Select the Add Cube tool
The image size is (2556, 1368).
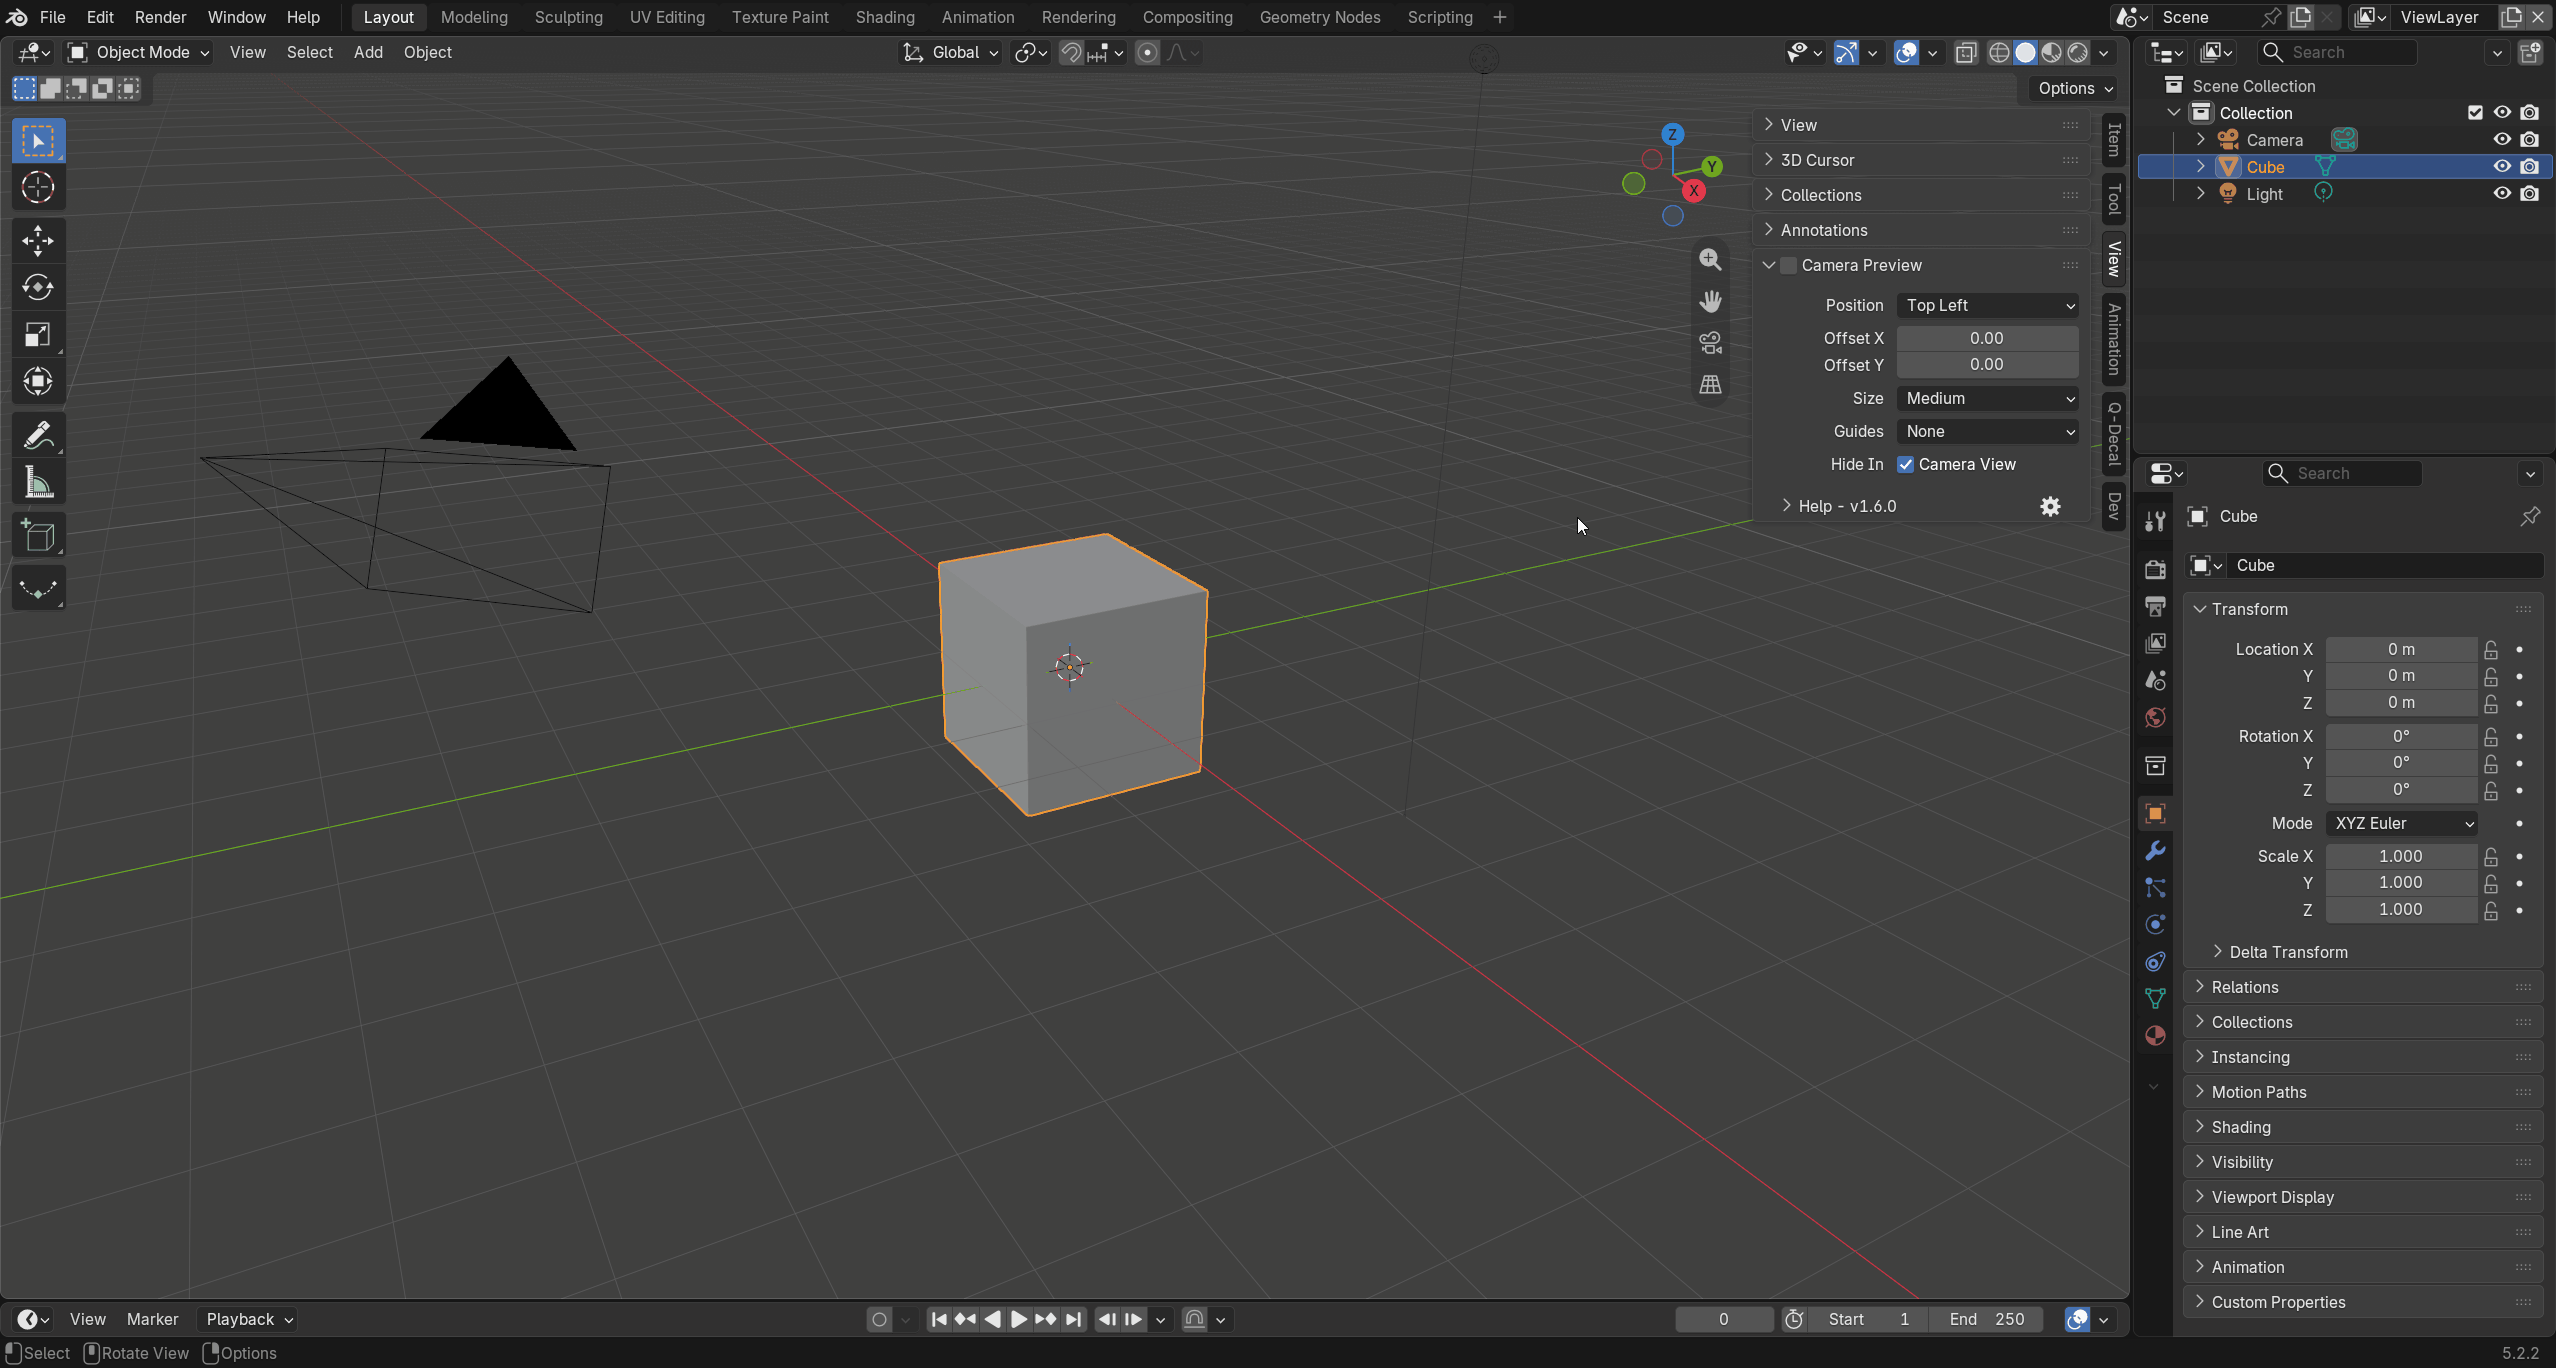(x=38, y=536)
